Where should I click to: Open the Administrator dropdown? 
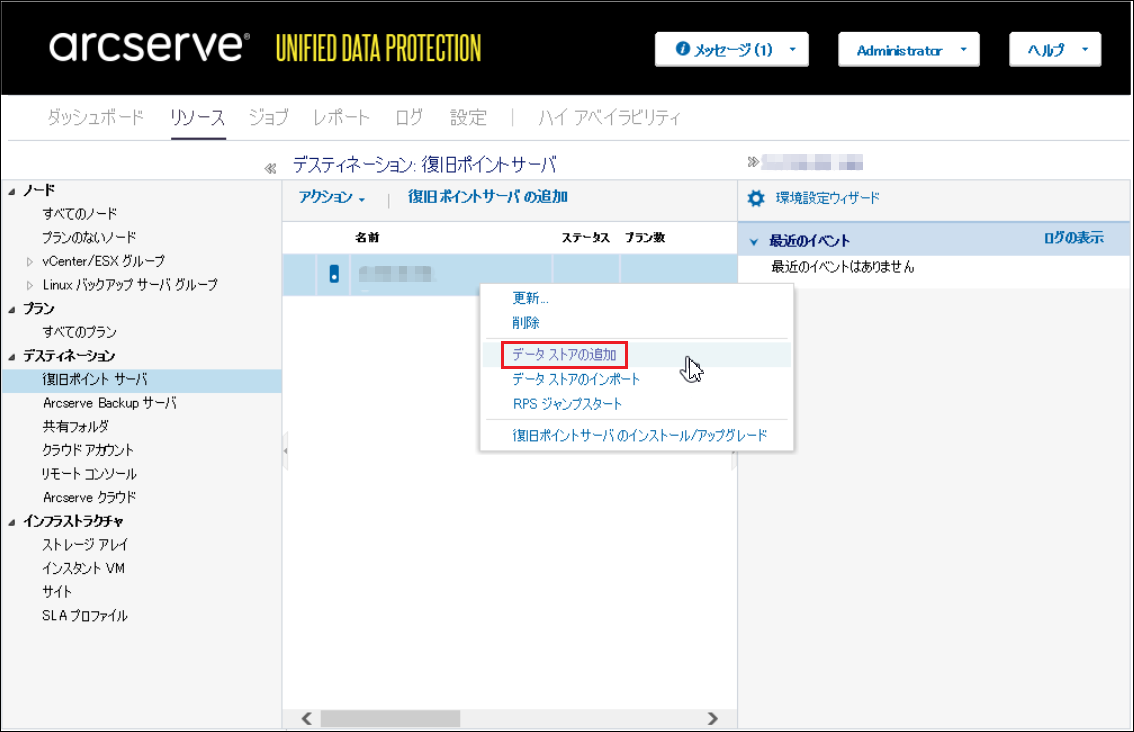(908, 50)
